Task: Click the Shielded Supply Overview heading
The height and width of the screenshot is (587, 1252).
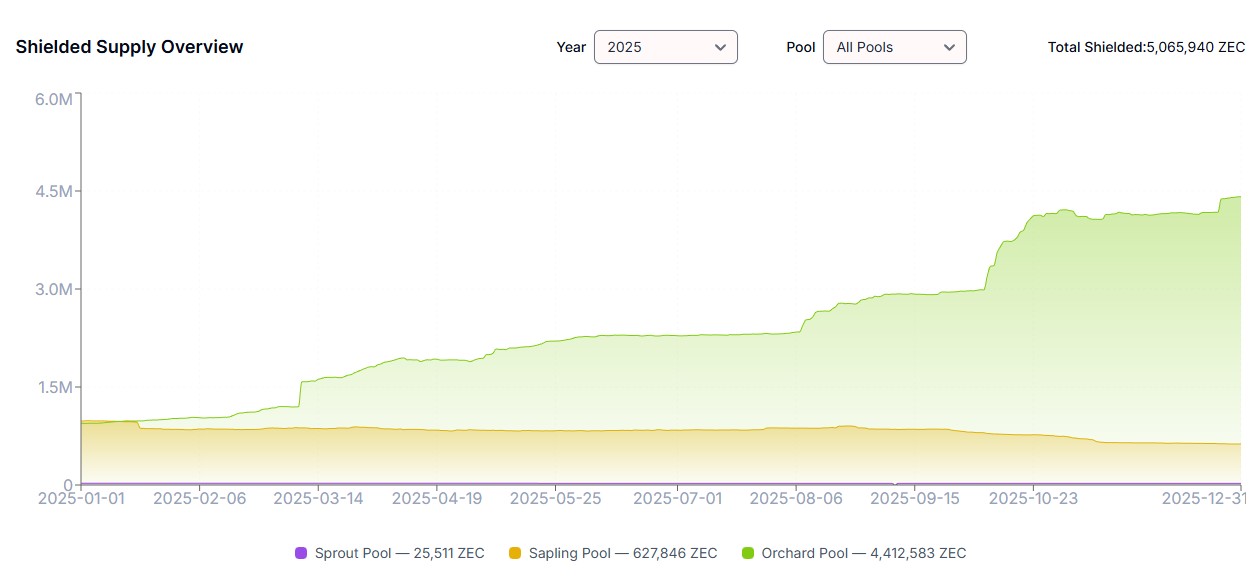Action: (x=129, y=47)
